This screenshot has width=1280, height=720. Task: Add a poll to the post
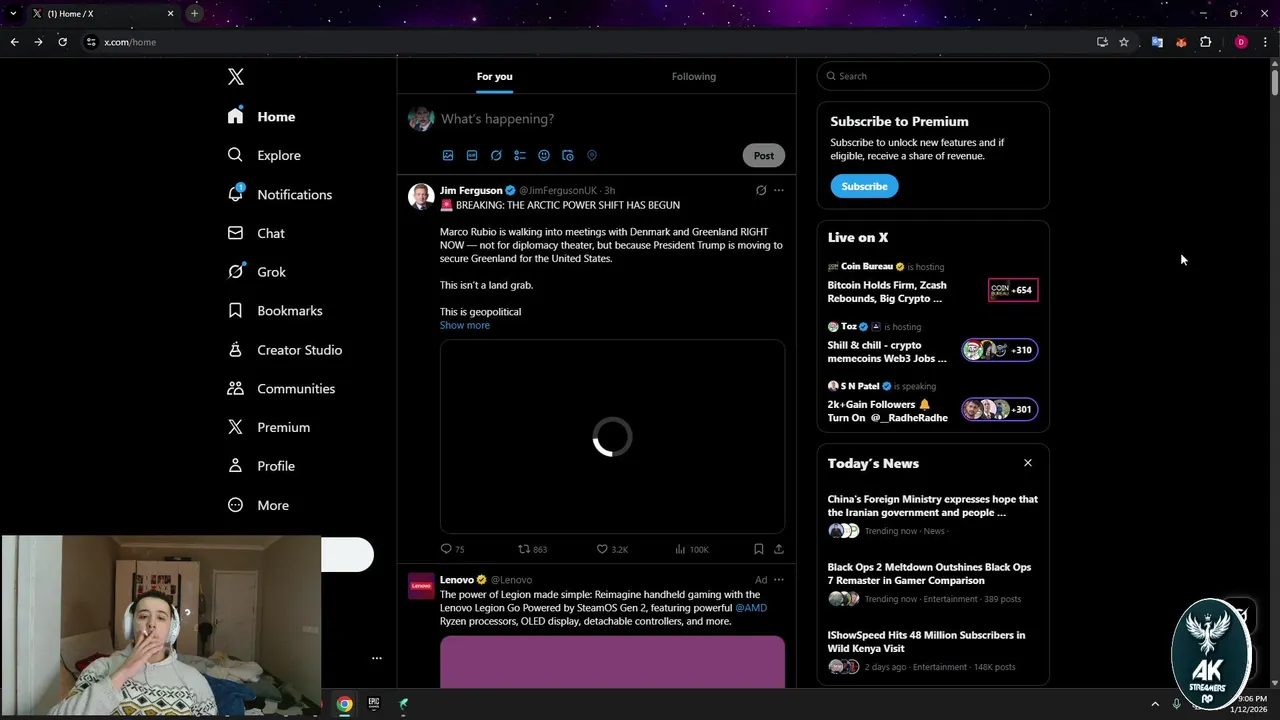(x=520, y=155)
